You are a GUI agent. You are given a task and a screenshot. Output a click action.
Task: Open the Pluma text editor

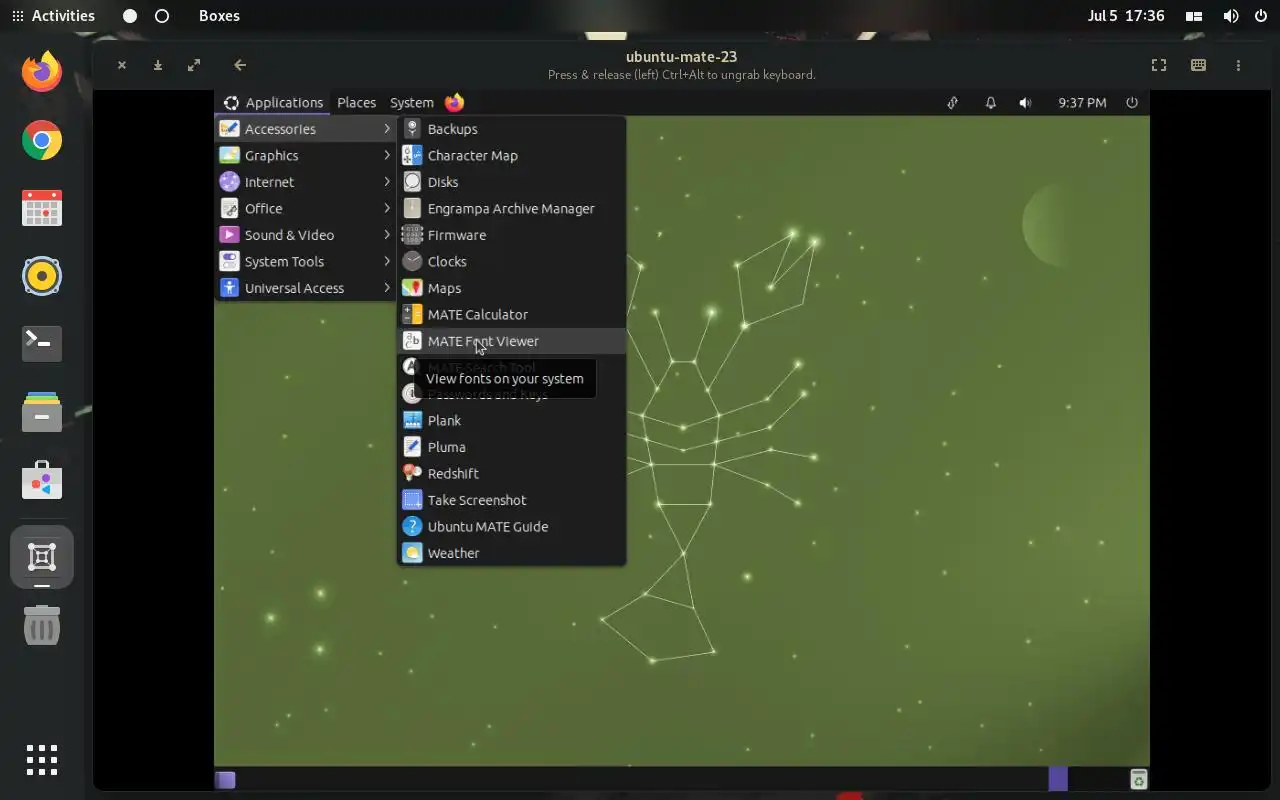[x=512, y=447]
